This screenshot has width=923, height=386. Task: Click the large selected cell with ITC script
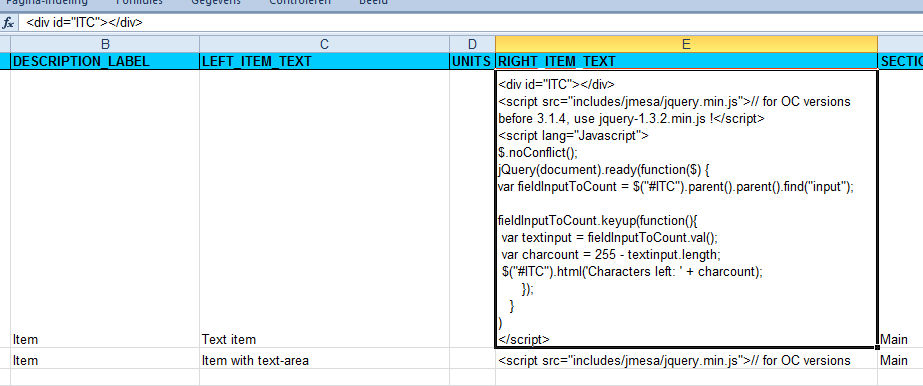[x=686, y=209]
